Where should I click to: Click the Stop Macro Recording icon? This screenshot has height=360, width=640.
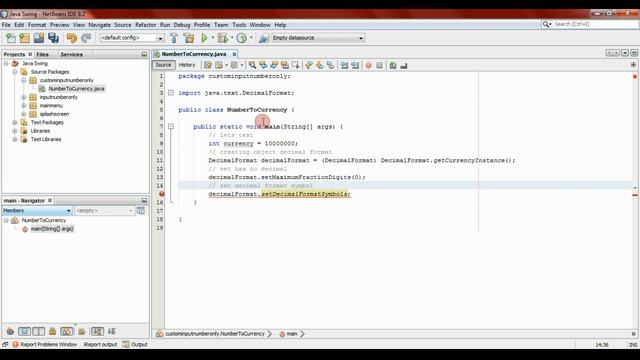[x=380, y=65]
